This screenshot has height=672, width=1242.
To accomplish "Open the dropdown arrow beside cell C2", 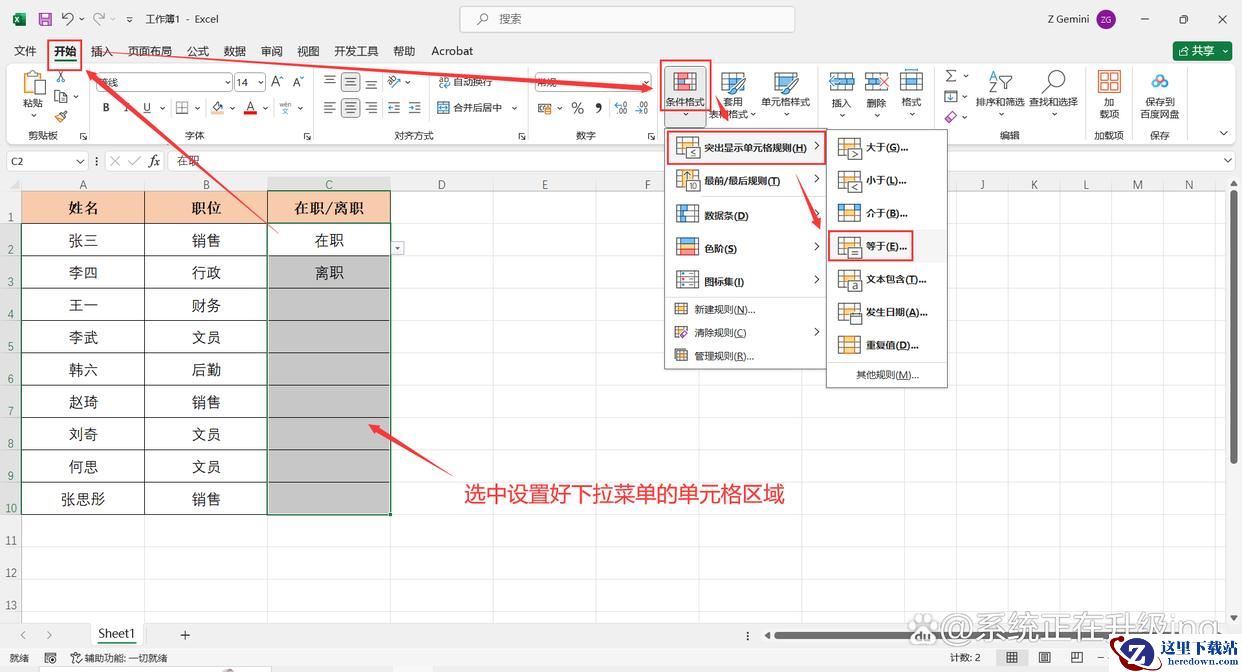I will tap(398, 247).
